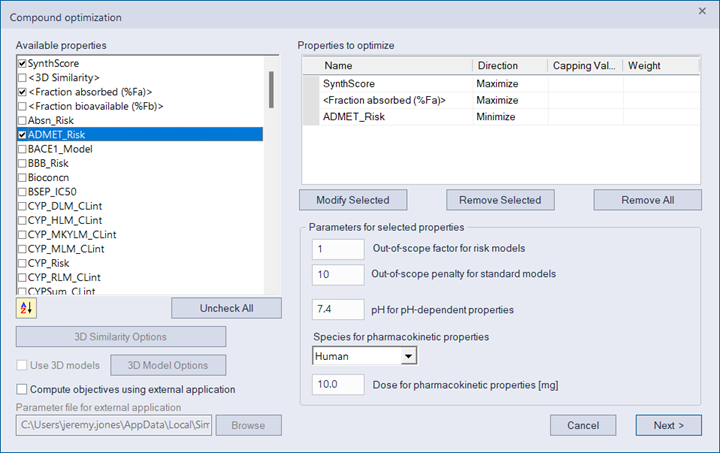
Task: Click the A-Z sort properties icon
Action: 26,308
